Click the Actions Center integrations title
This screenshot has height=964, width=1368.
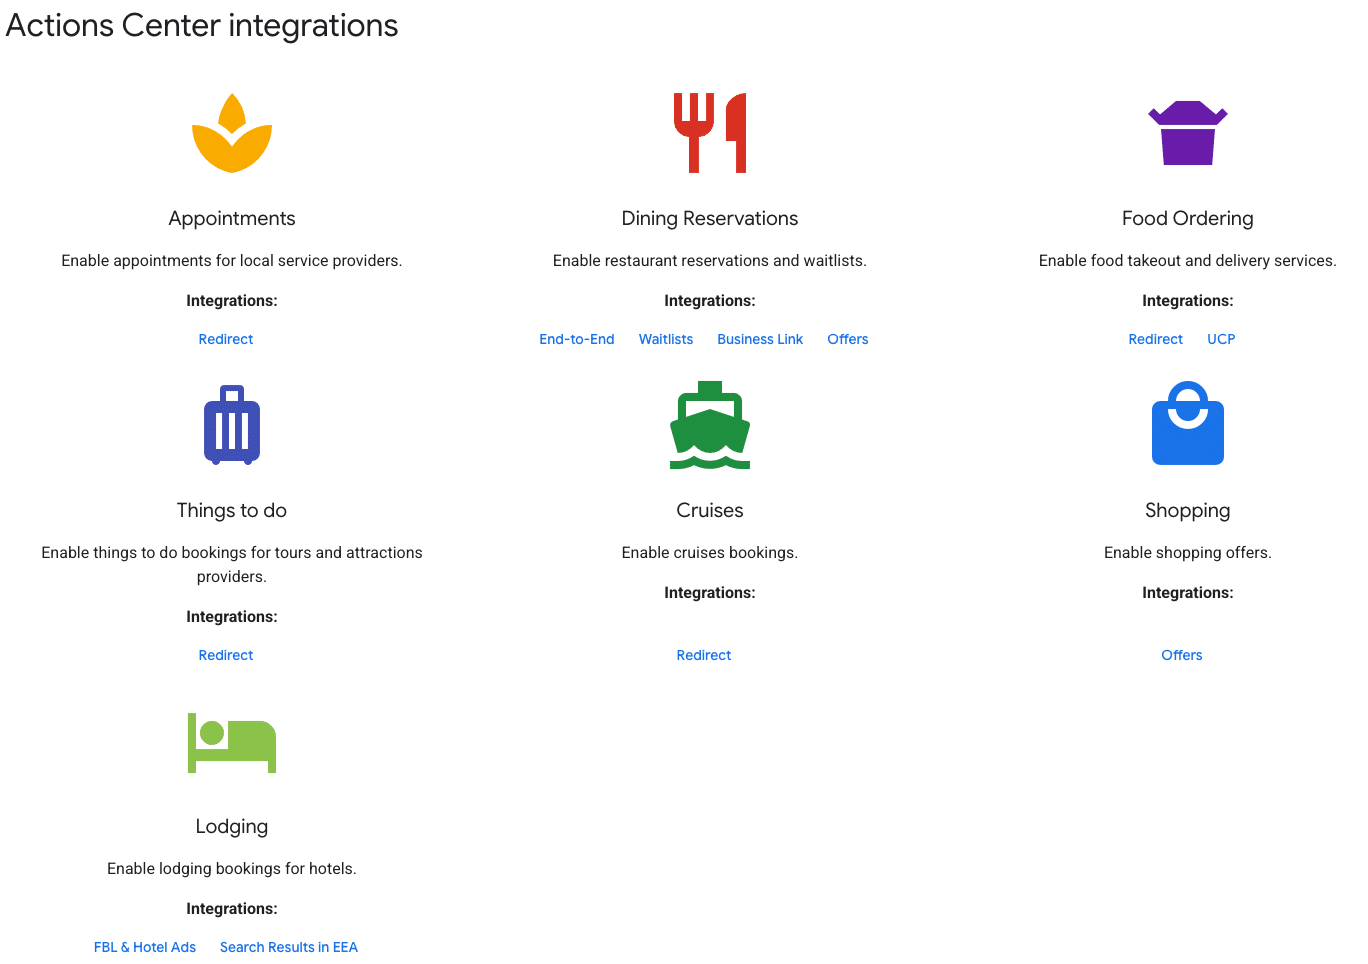pos(202,25)
